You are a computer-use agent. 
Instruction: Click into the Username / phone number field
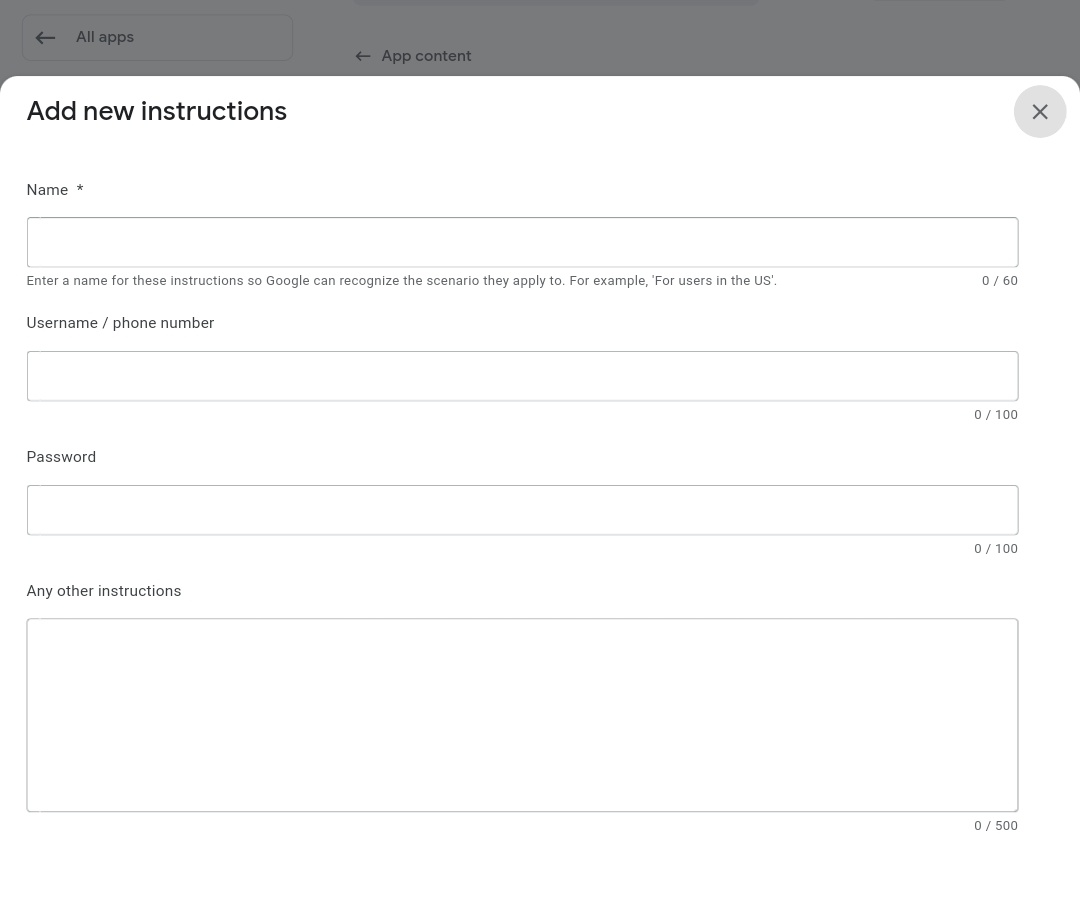pos(521,376)
